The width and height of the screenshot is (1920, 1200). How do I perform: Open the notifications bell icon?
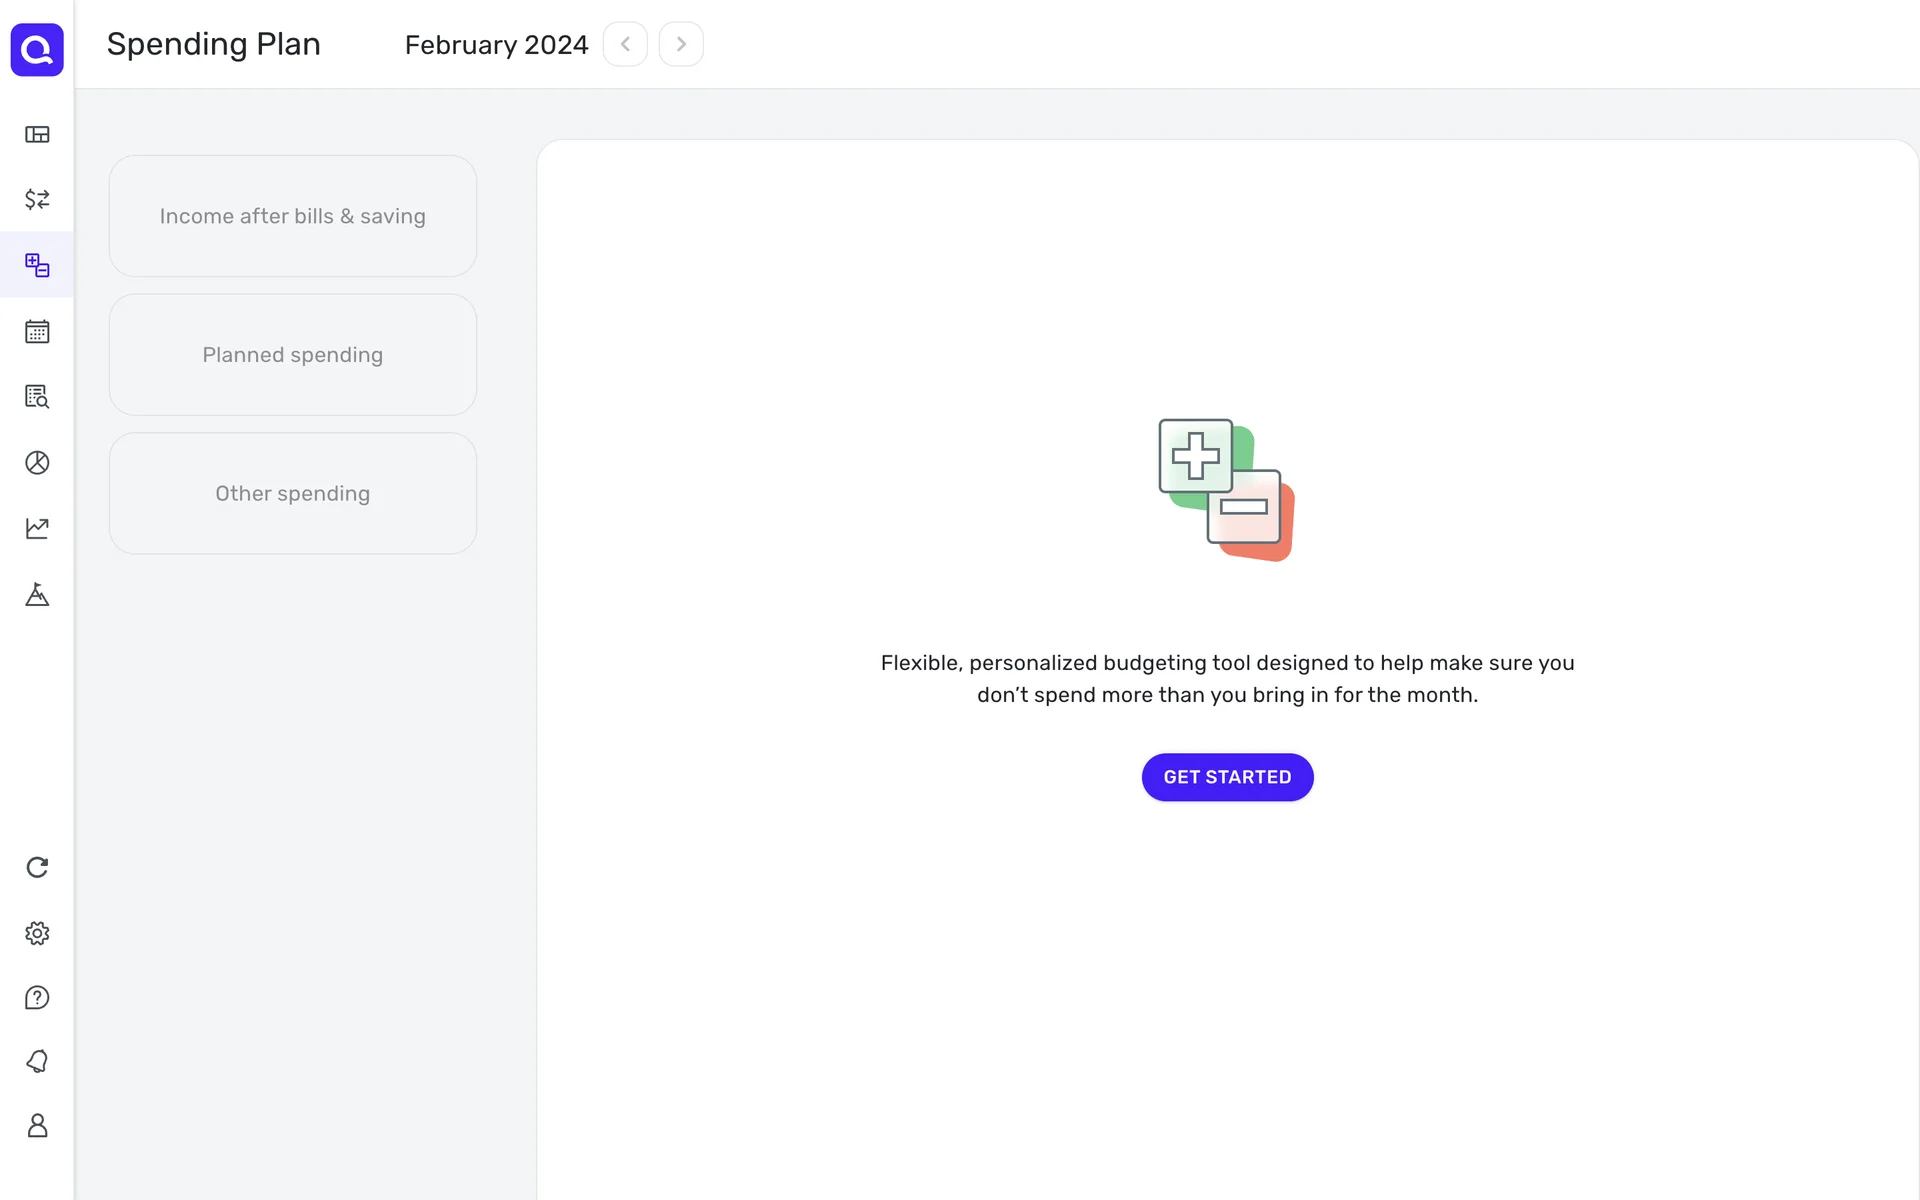point(37,1061)
